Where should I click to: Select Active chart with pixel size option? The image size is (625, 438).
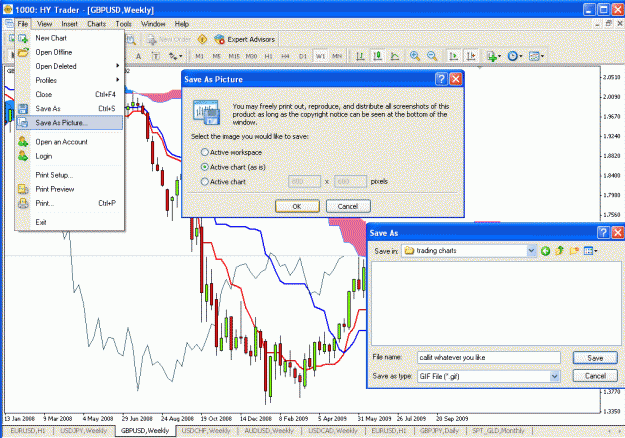click(x=204, y=182)
